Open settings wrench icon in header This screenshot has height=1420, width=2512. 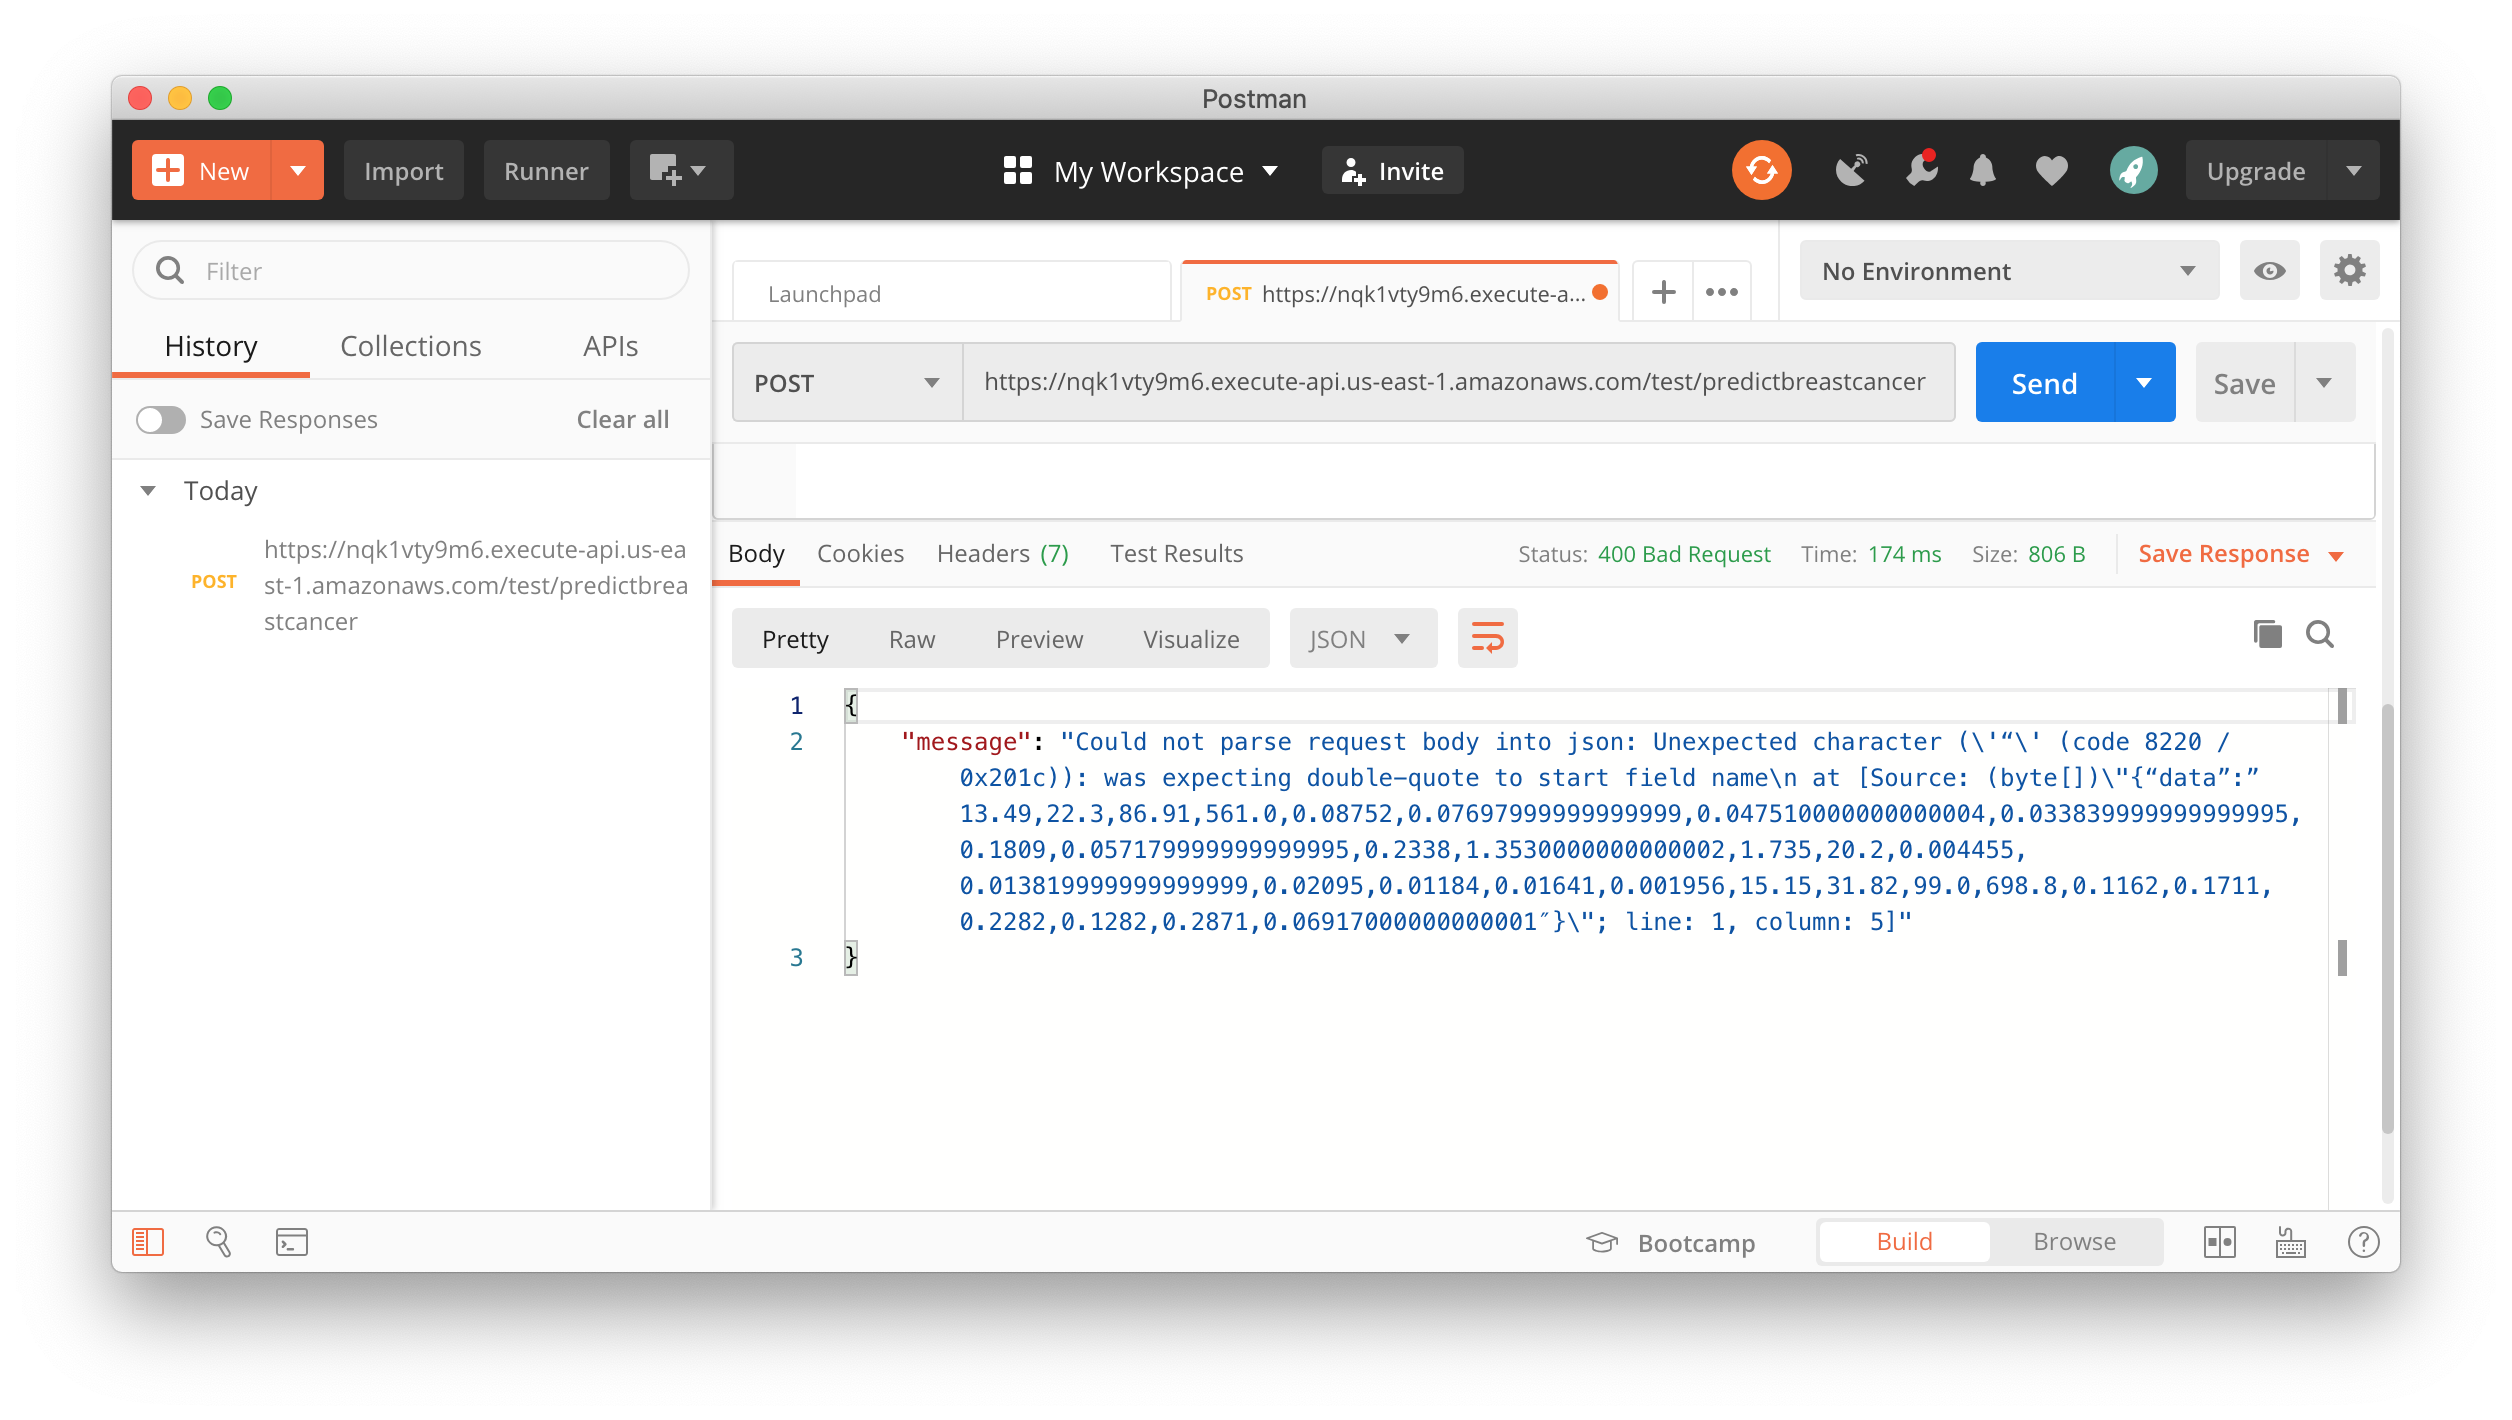[1921, 170]
